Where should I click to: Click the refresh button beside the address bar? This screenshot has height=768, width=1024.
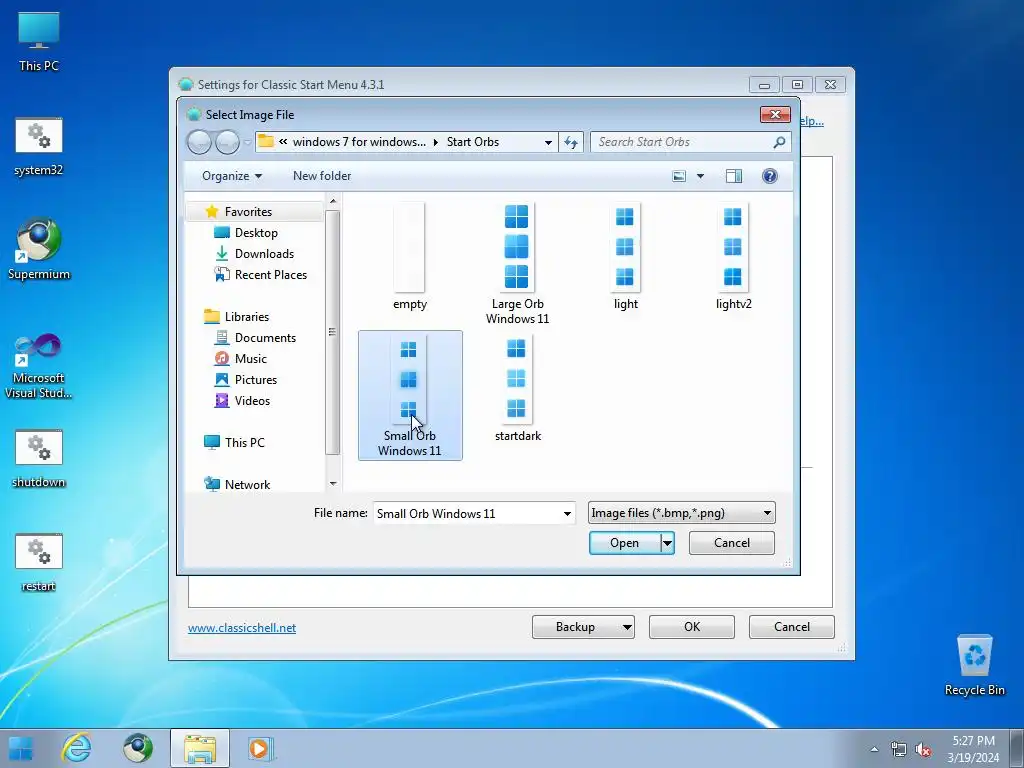571,142
